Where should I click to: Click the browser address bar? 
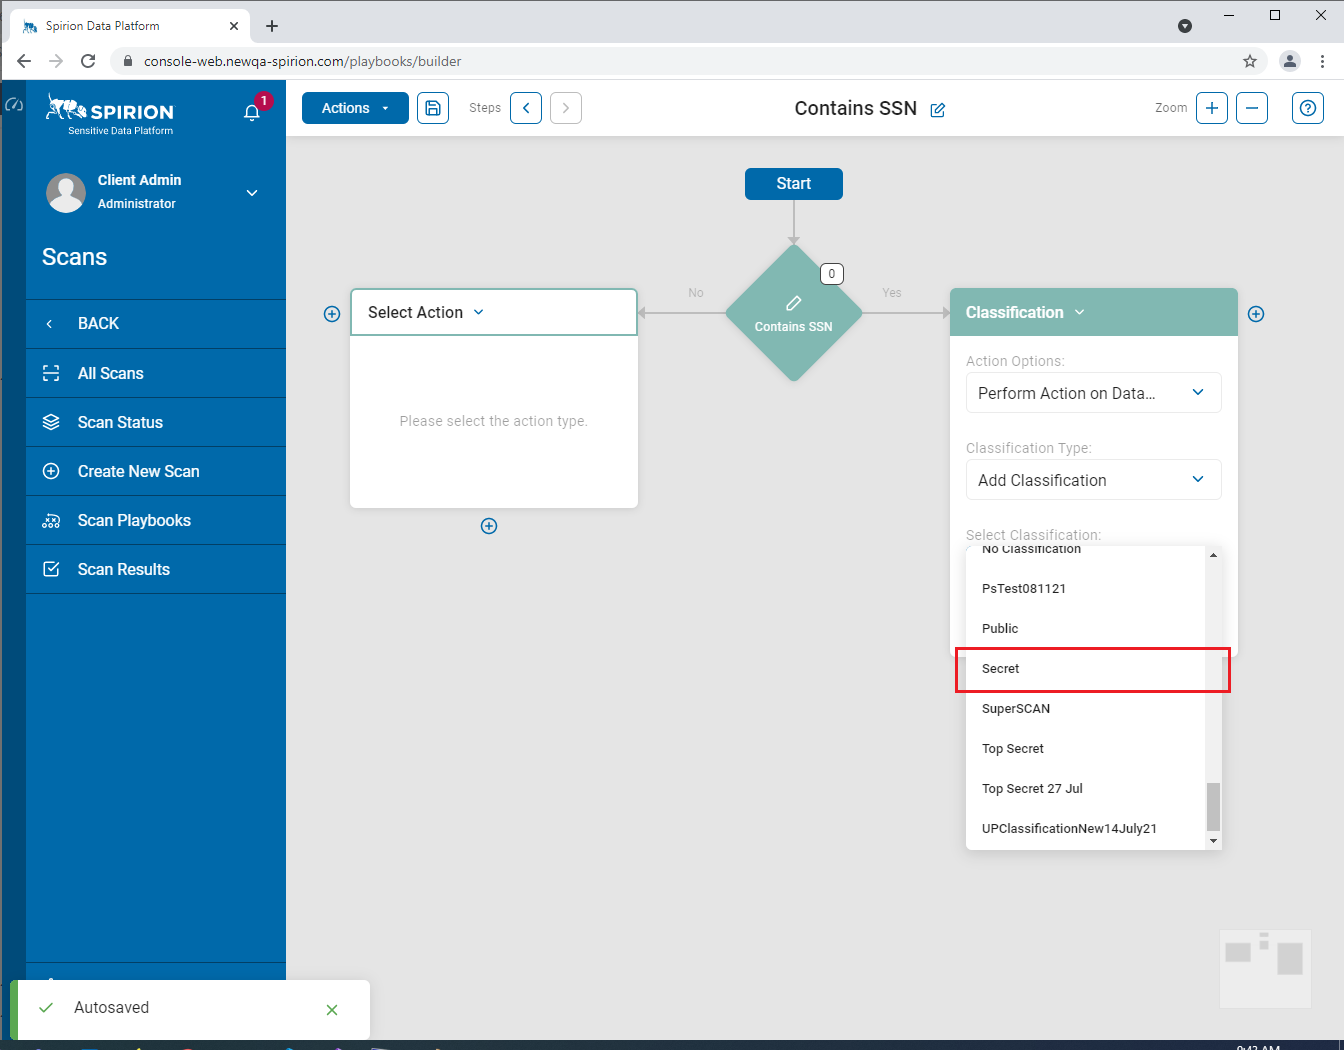coord(690,61)
